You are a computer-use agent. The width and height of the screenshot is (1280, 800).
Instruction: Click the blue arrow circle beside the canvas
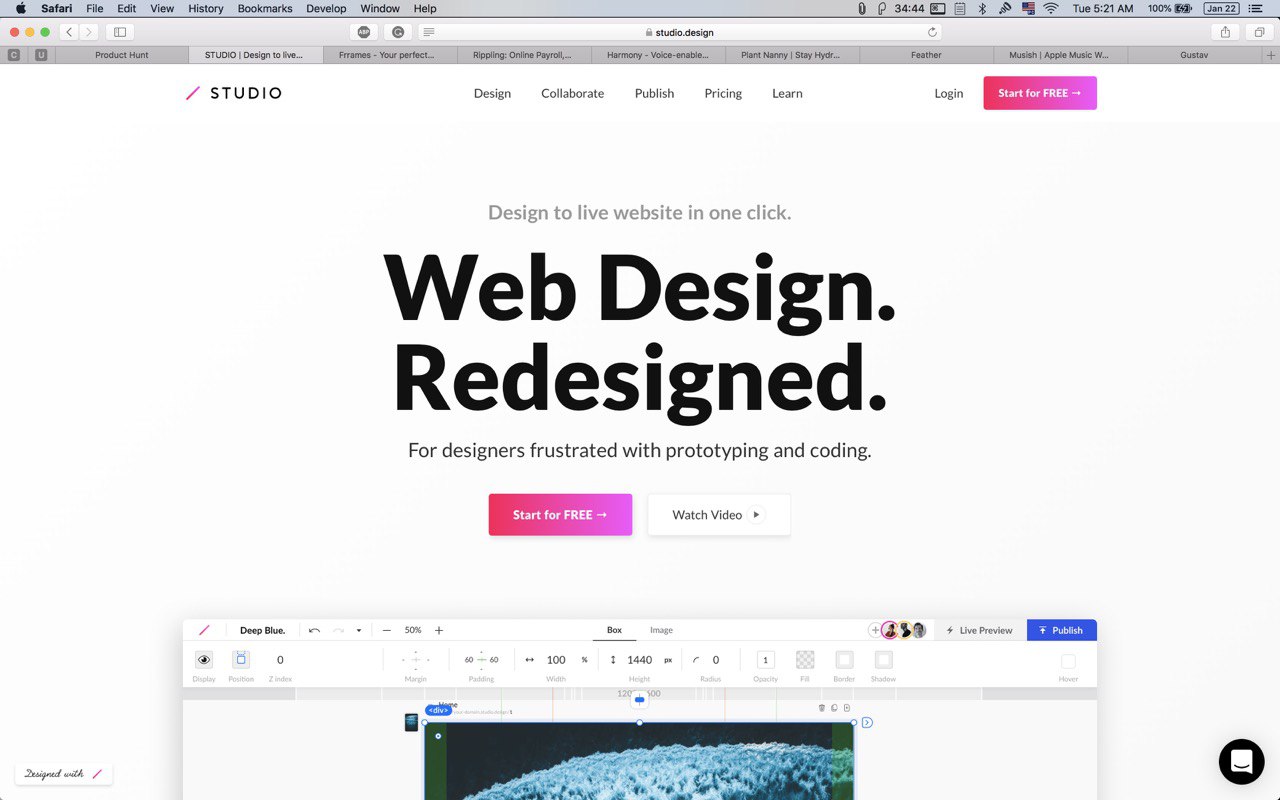pos(867,722)
